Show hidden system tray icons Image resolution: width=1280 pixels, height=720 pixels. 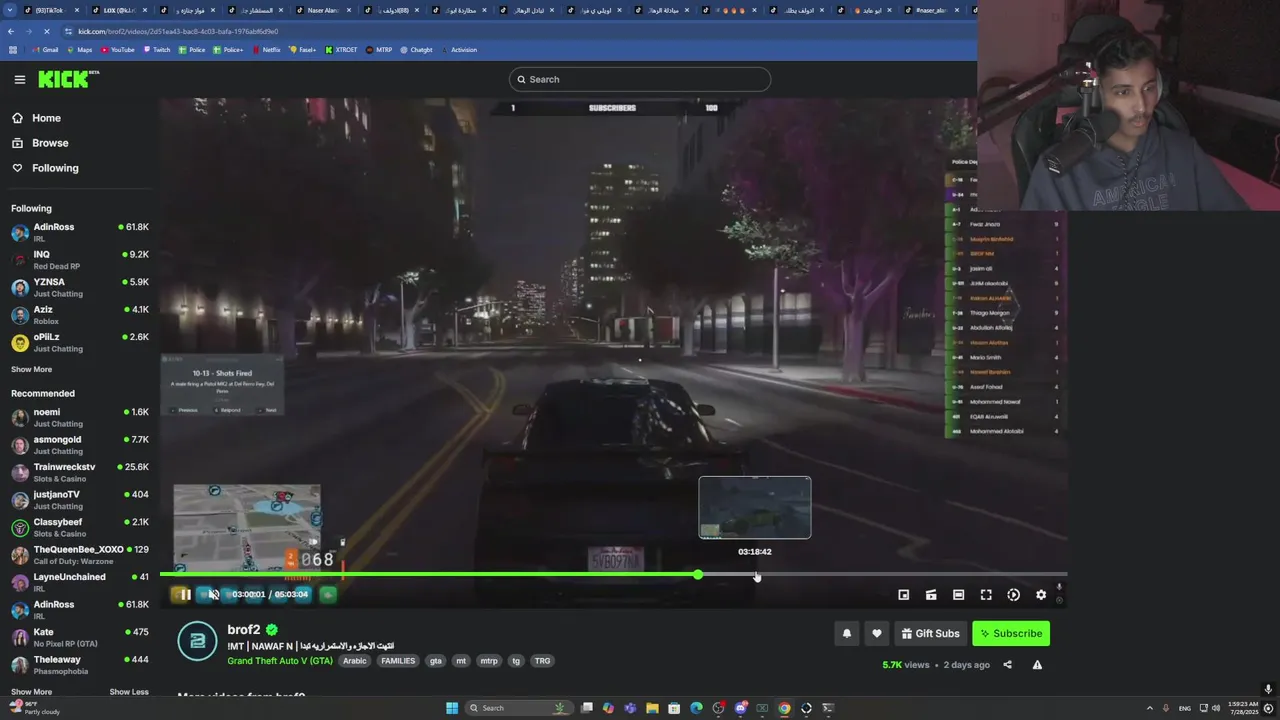pyautogui.click(x=1149, y=708)
